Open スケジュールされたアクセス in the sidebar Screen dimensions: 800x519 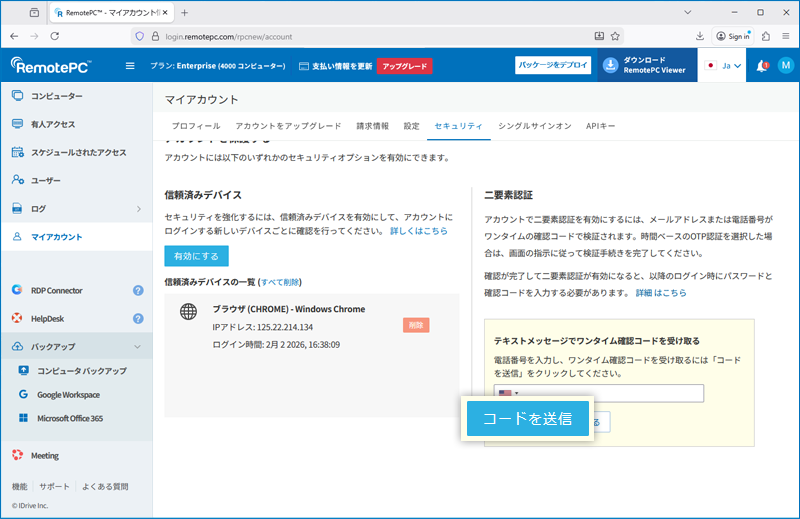tap(77, 152)
